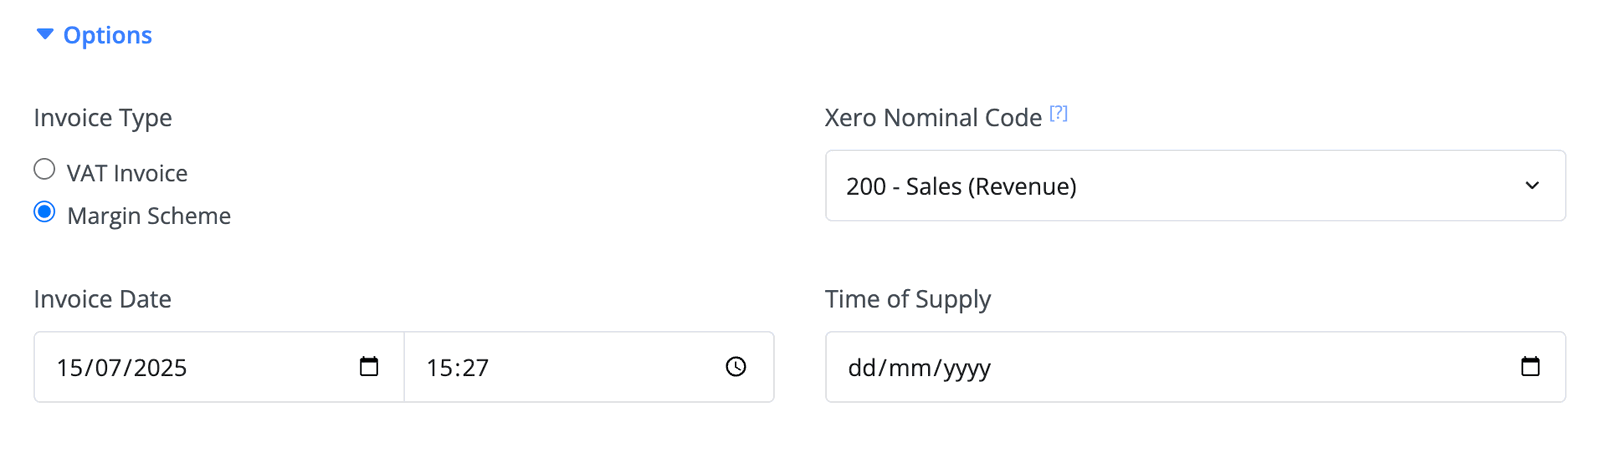Open the Time of Supply calendar icon
This screenshot has width=1600, height=453.
point(1530,366)
